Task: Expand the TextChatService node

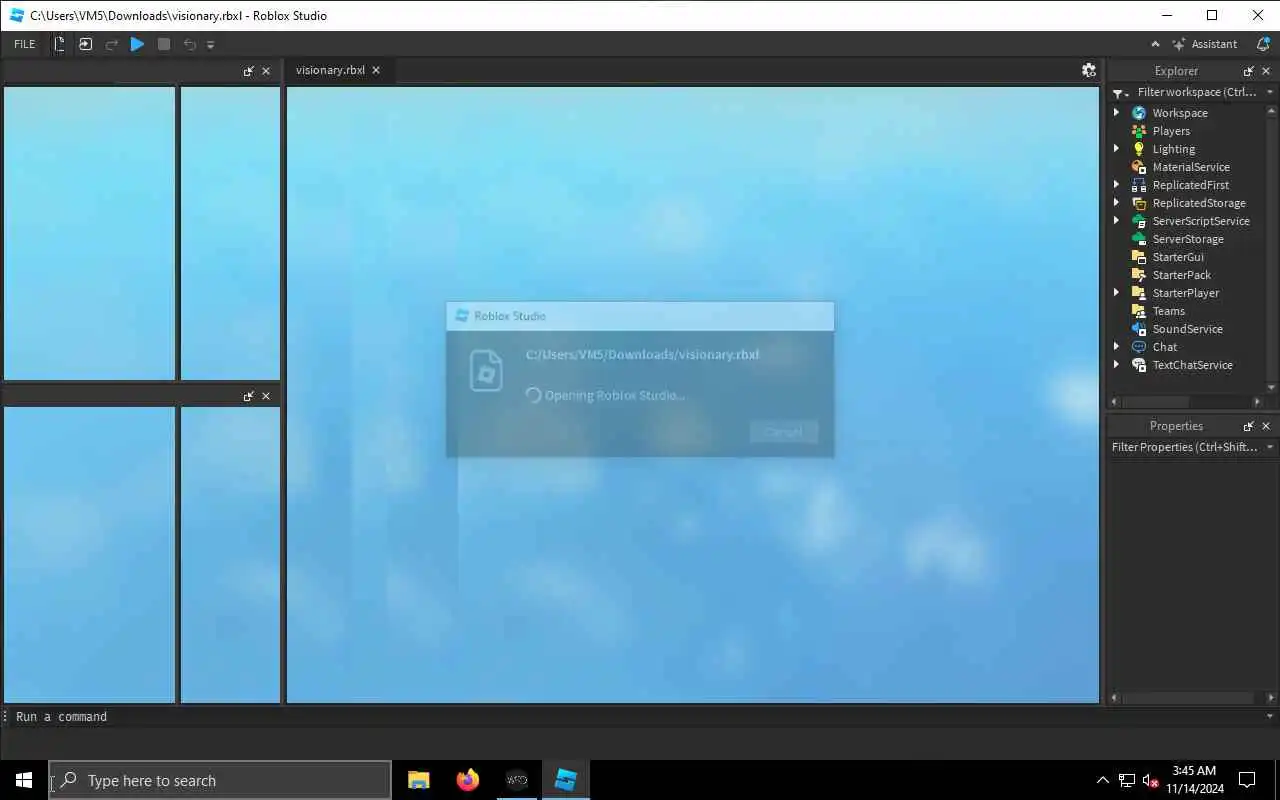Action: pos(1117,365)
